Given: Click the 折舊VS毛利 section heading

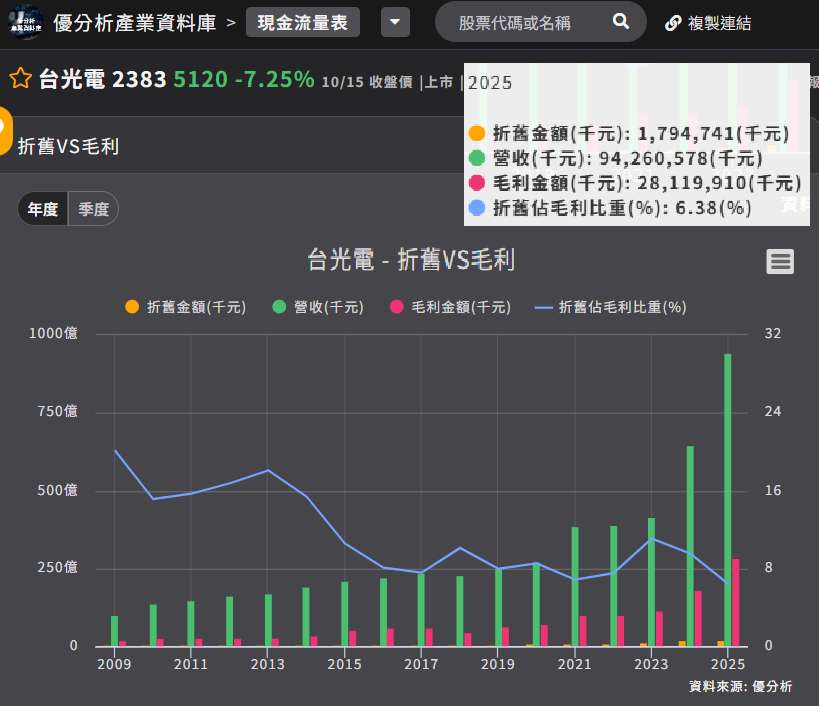Looking at the screenshot, I should coord(68,146).
